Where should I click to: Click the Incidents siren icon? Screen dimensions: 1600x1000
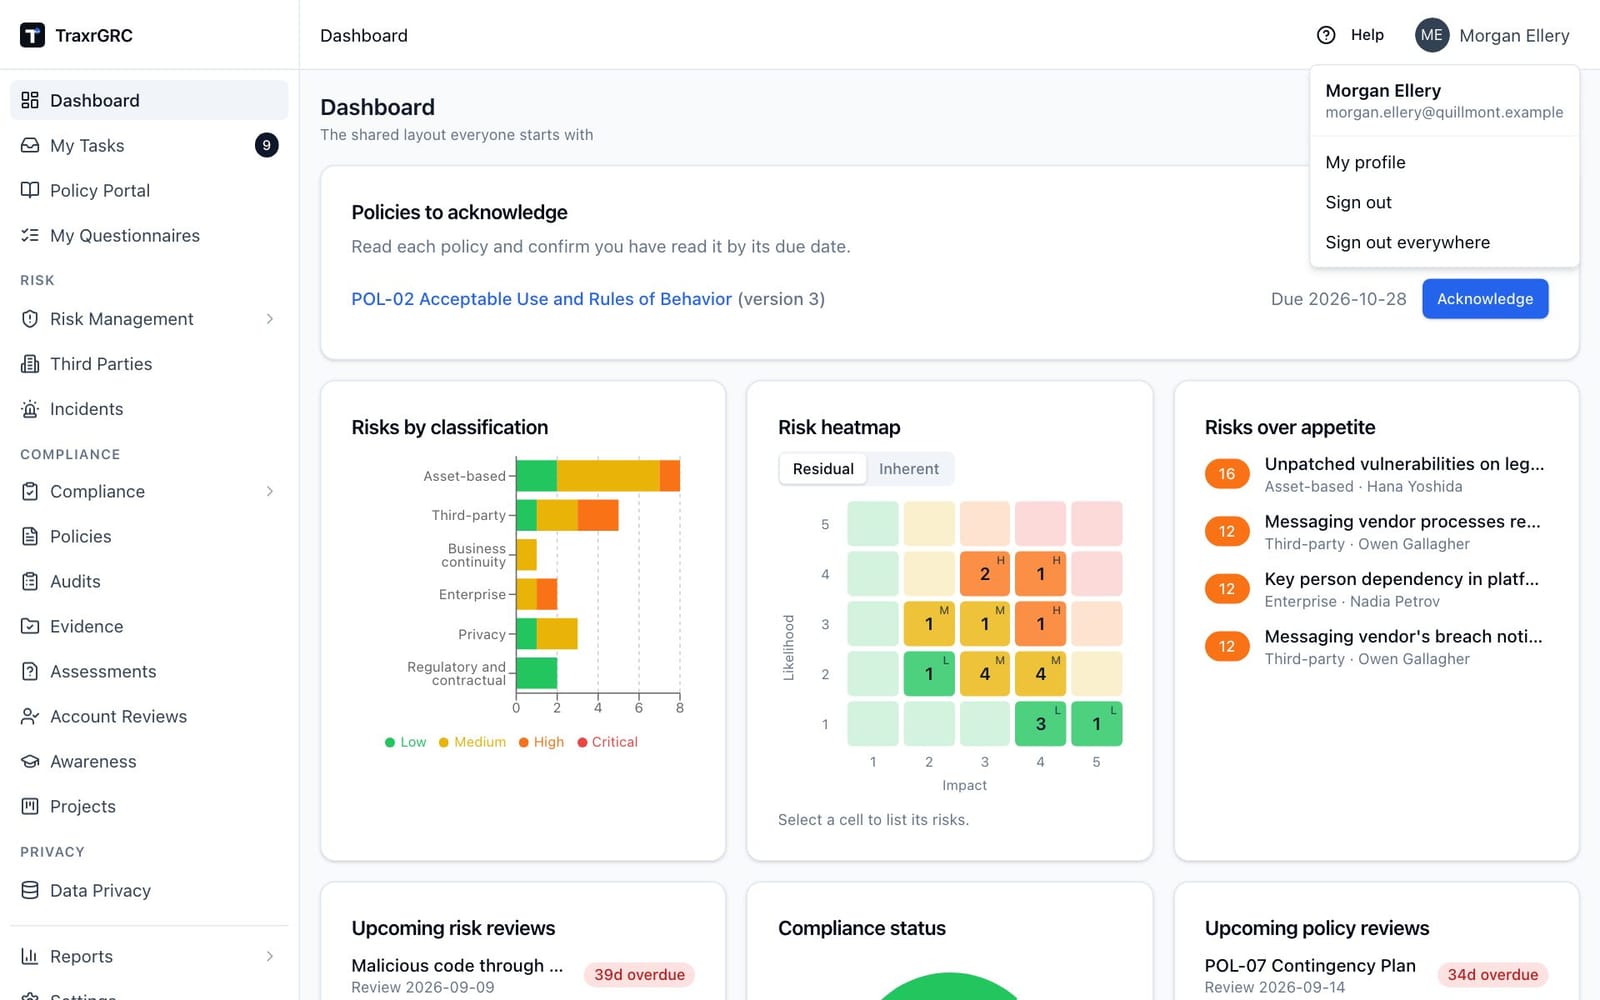[x=30, y=408]
